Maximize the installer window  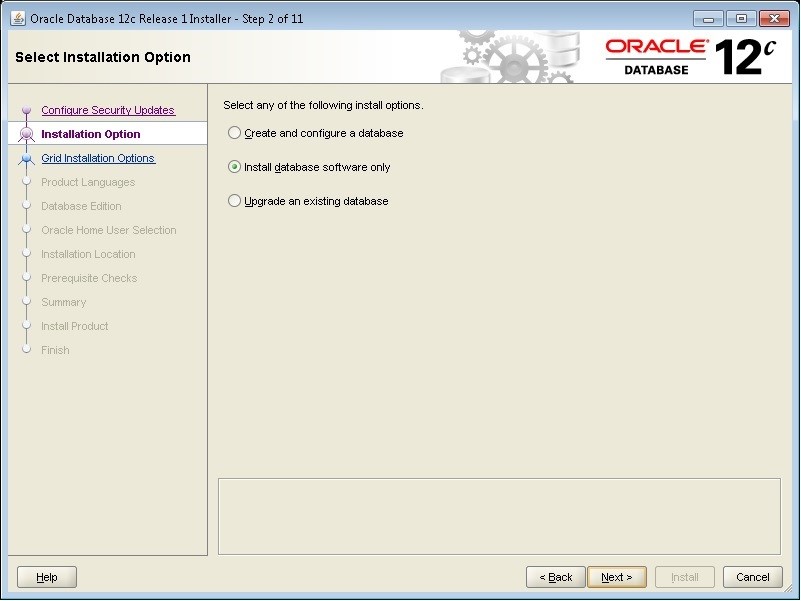coord(741,19)
